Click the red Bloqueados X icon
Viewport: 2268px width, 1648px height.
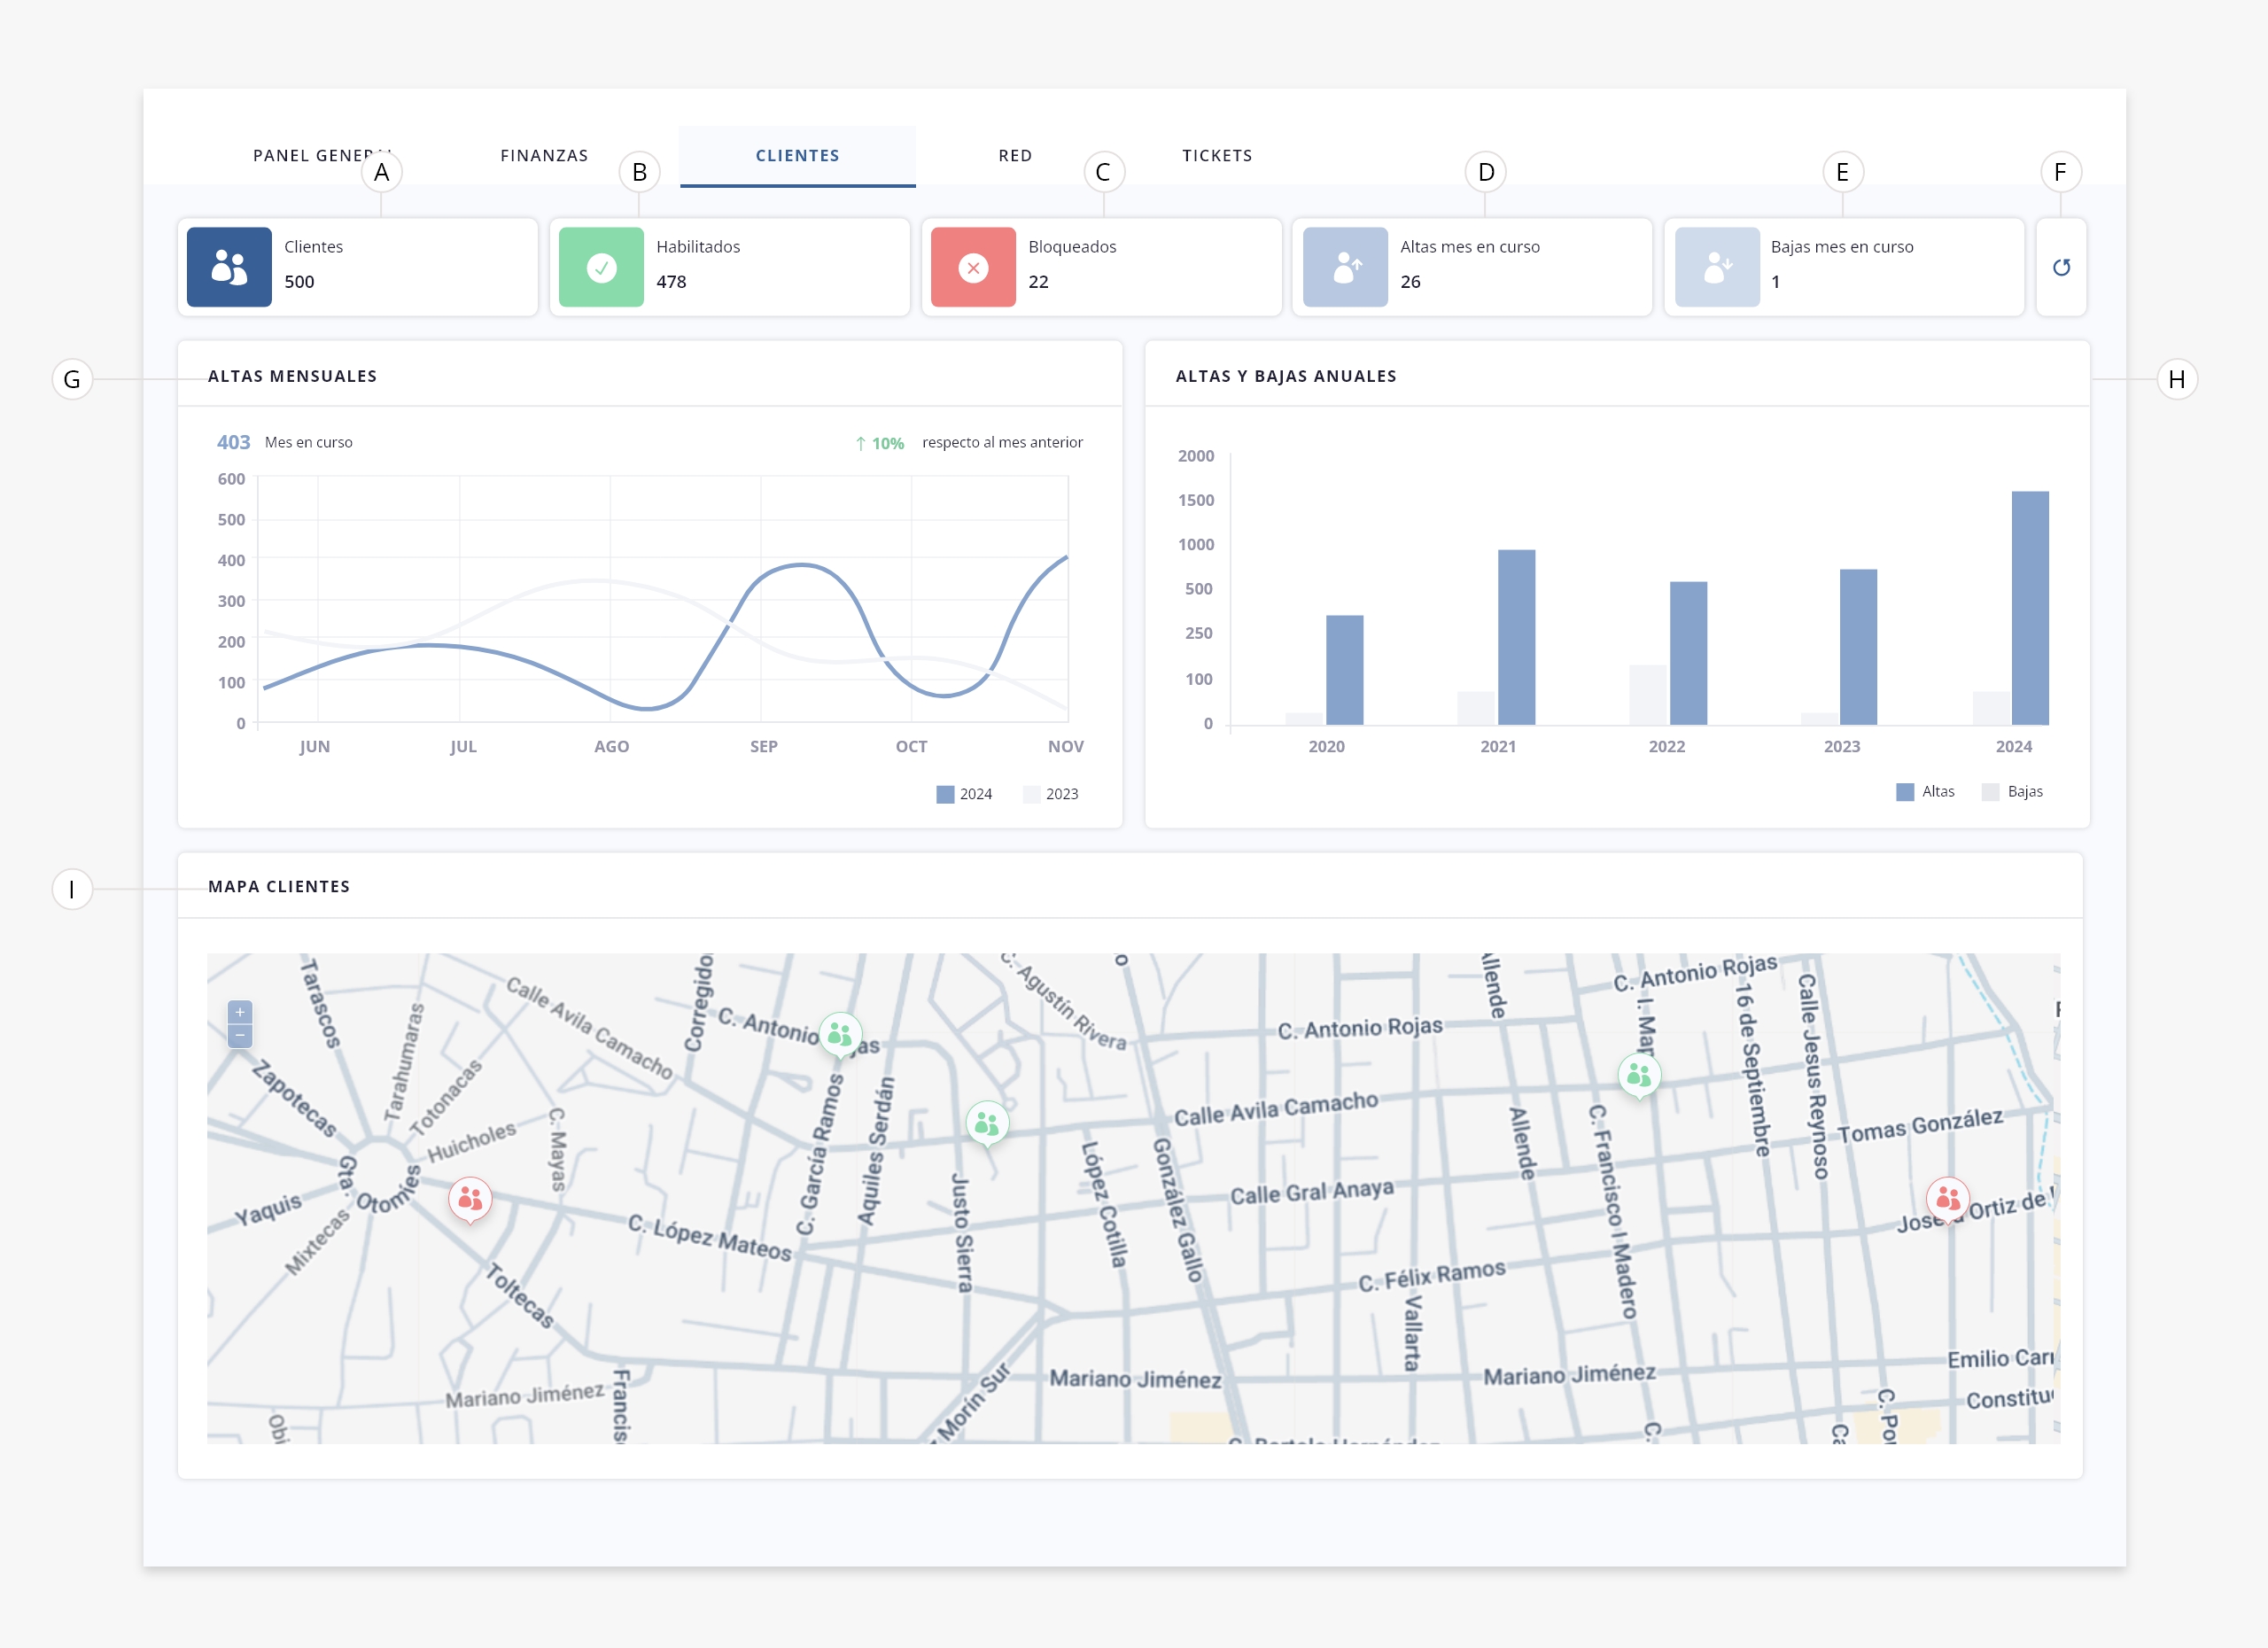click(973, 267)
